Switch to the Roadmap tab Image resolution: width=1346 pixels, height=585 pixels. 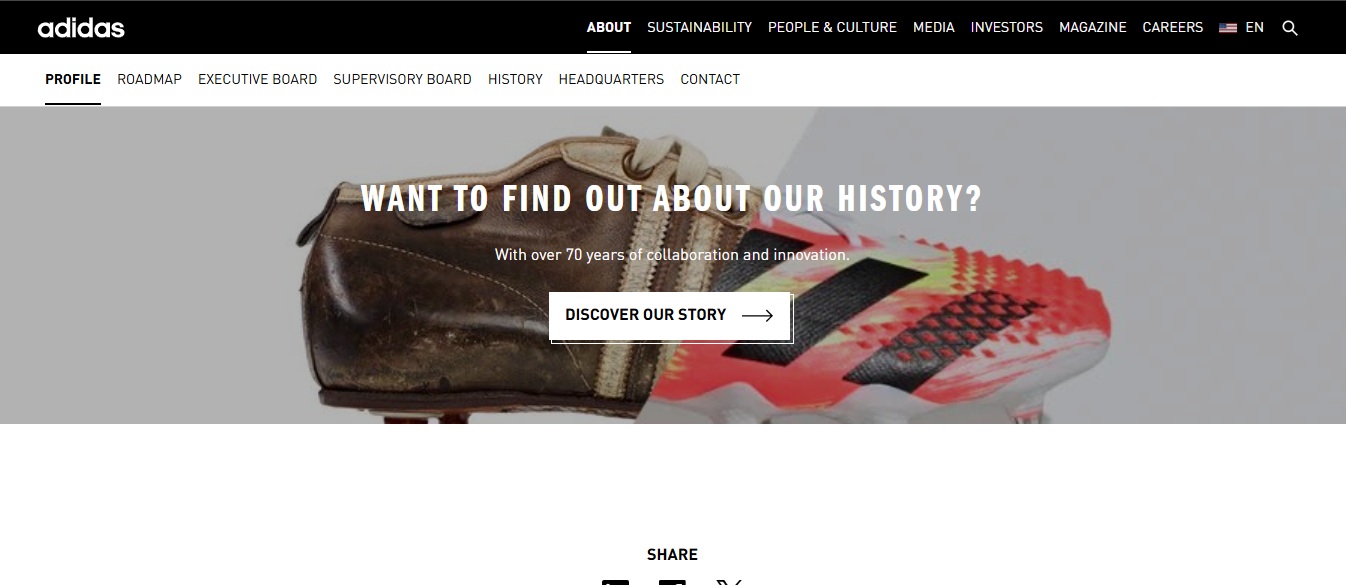[x=149, y=79]
